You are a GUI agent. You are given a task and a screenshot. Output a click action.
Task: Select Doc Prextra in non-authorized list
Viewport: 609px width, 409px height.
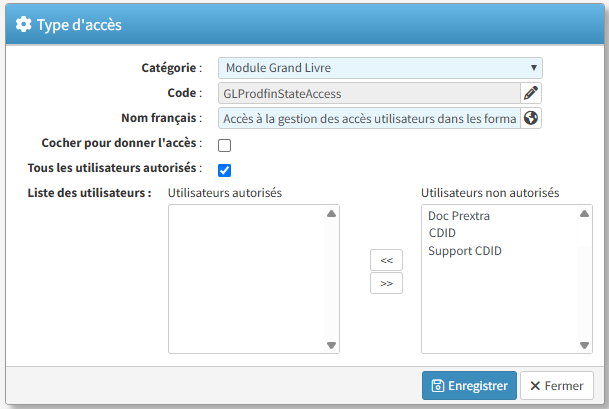point(459,216)
